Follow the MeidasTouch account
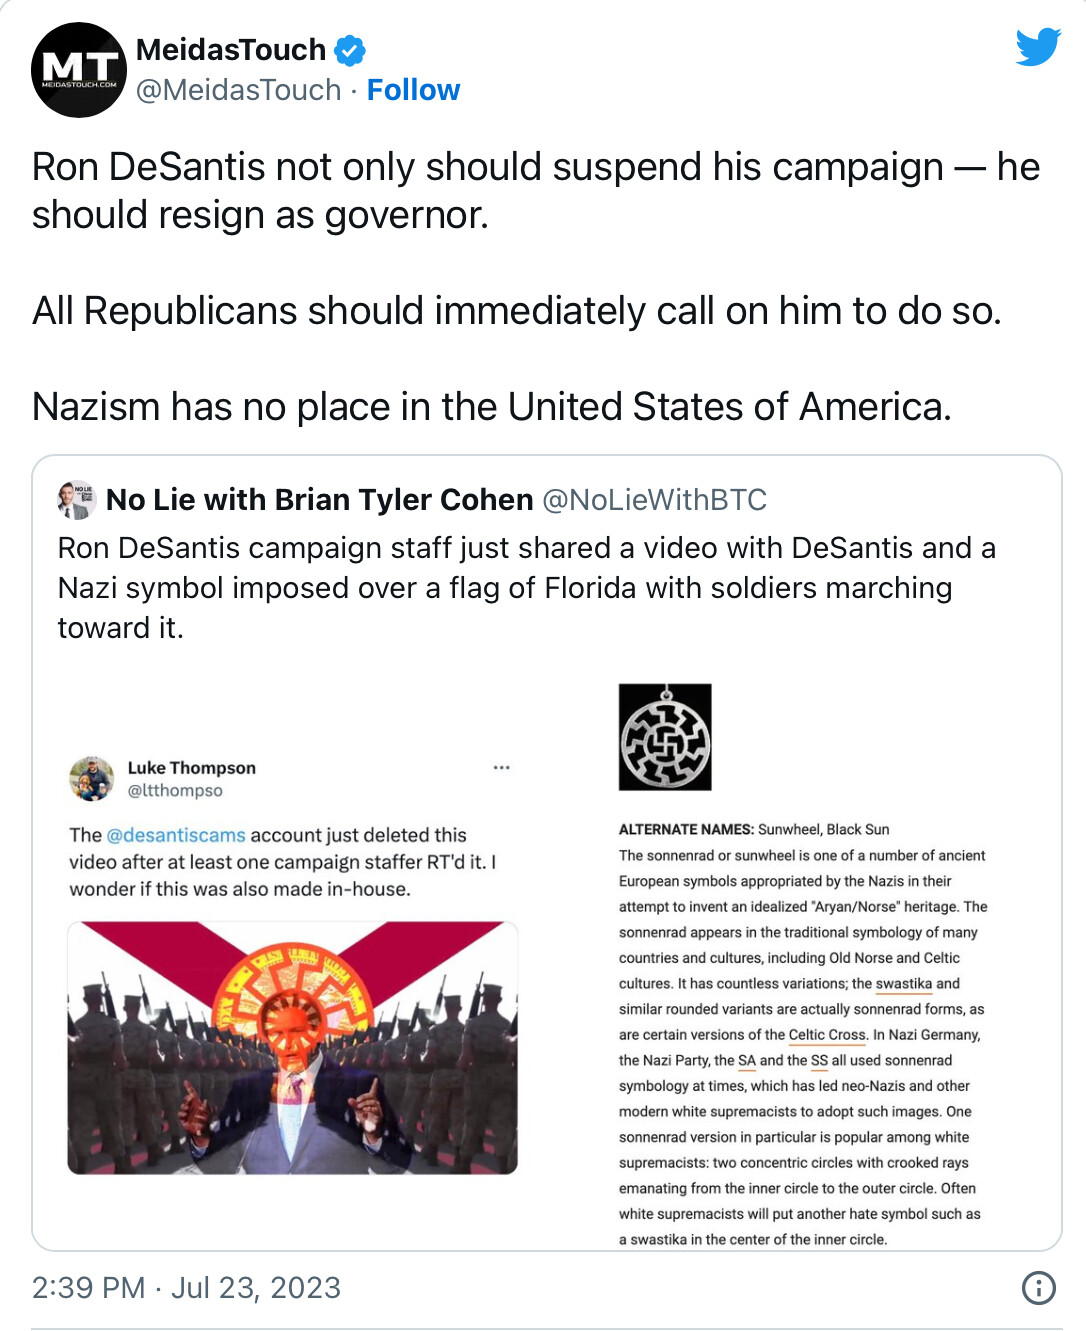 (x=413, y=90)
